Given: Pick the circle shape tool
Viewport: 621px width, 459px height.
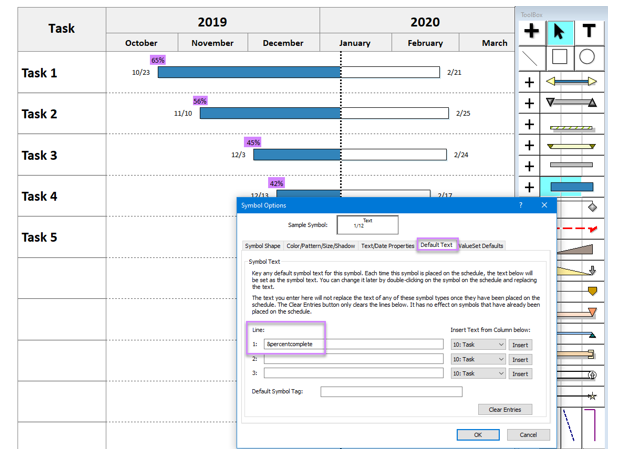Looking at the screenshot, I should 588,58.
